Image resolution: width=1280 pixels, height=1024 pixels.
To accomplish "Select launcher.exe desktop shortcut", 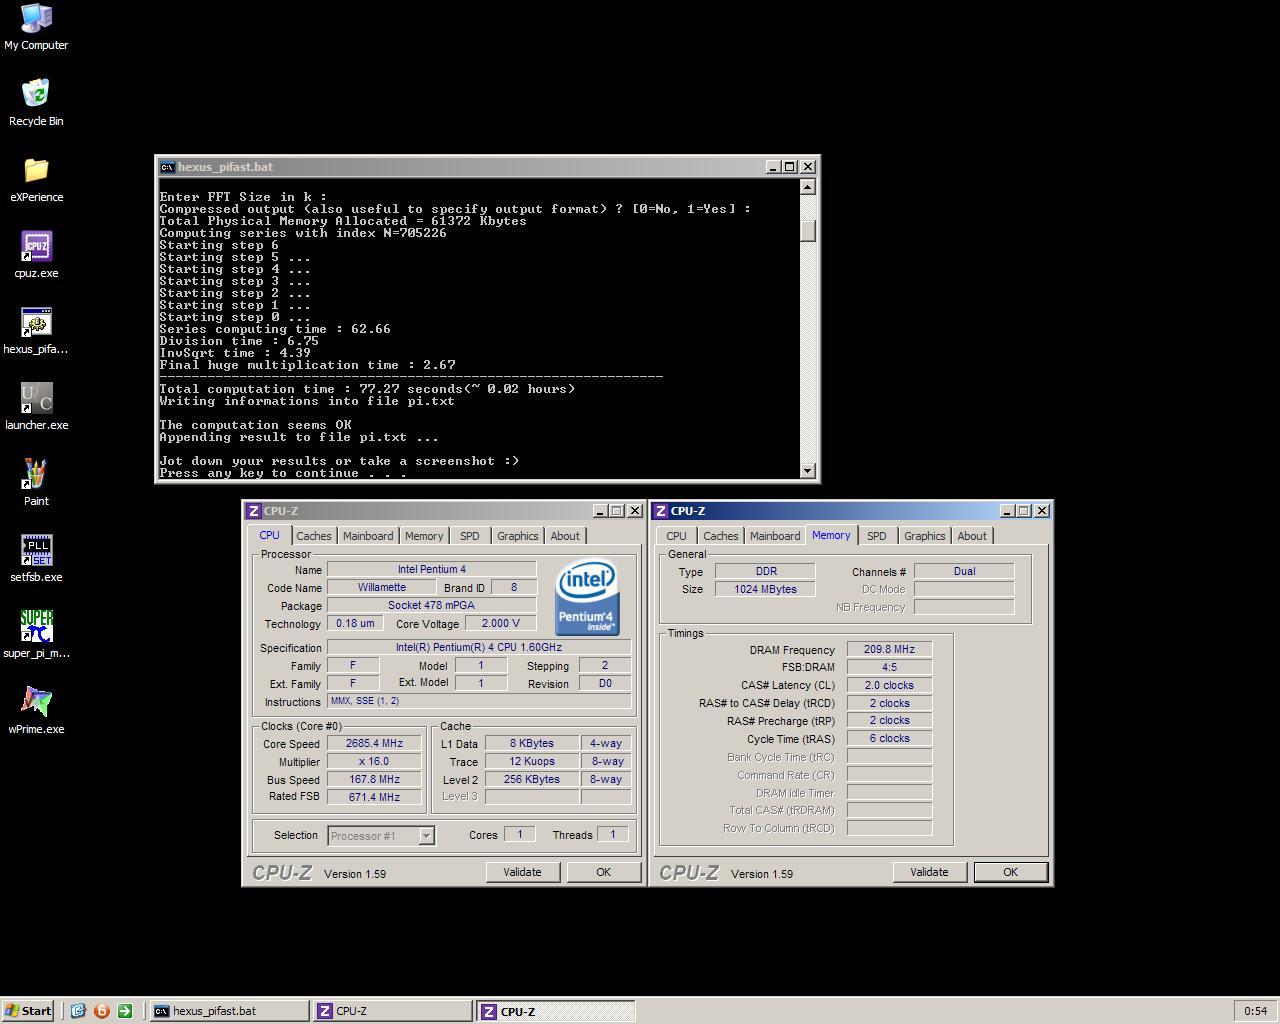I will coord(36,407).
